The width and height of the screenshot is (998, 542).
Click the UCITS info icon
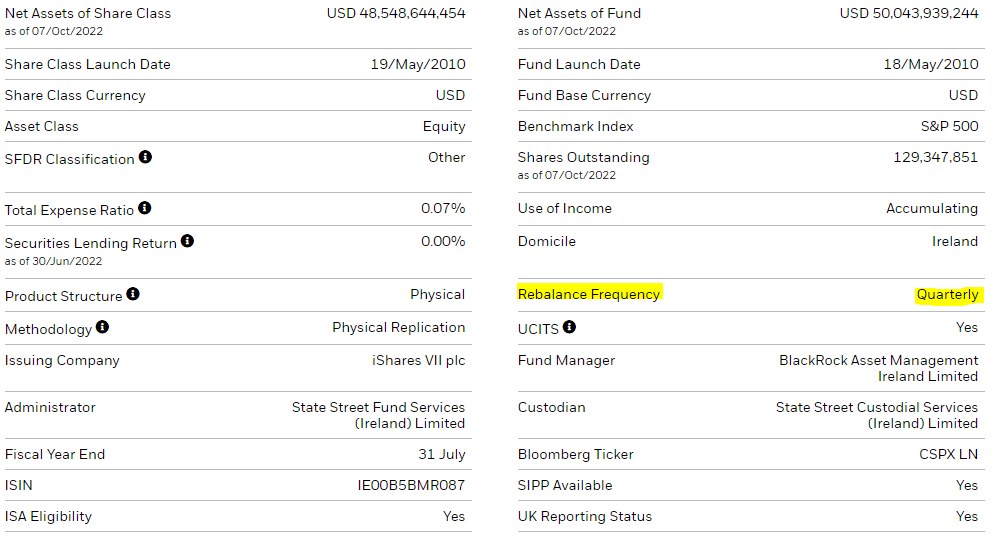click(569, 327)
